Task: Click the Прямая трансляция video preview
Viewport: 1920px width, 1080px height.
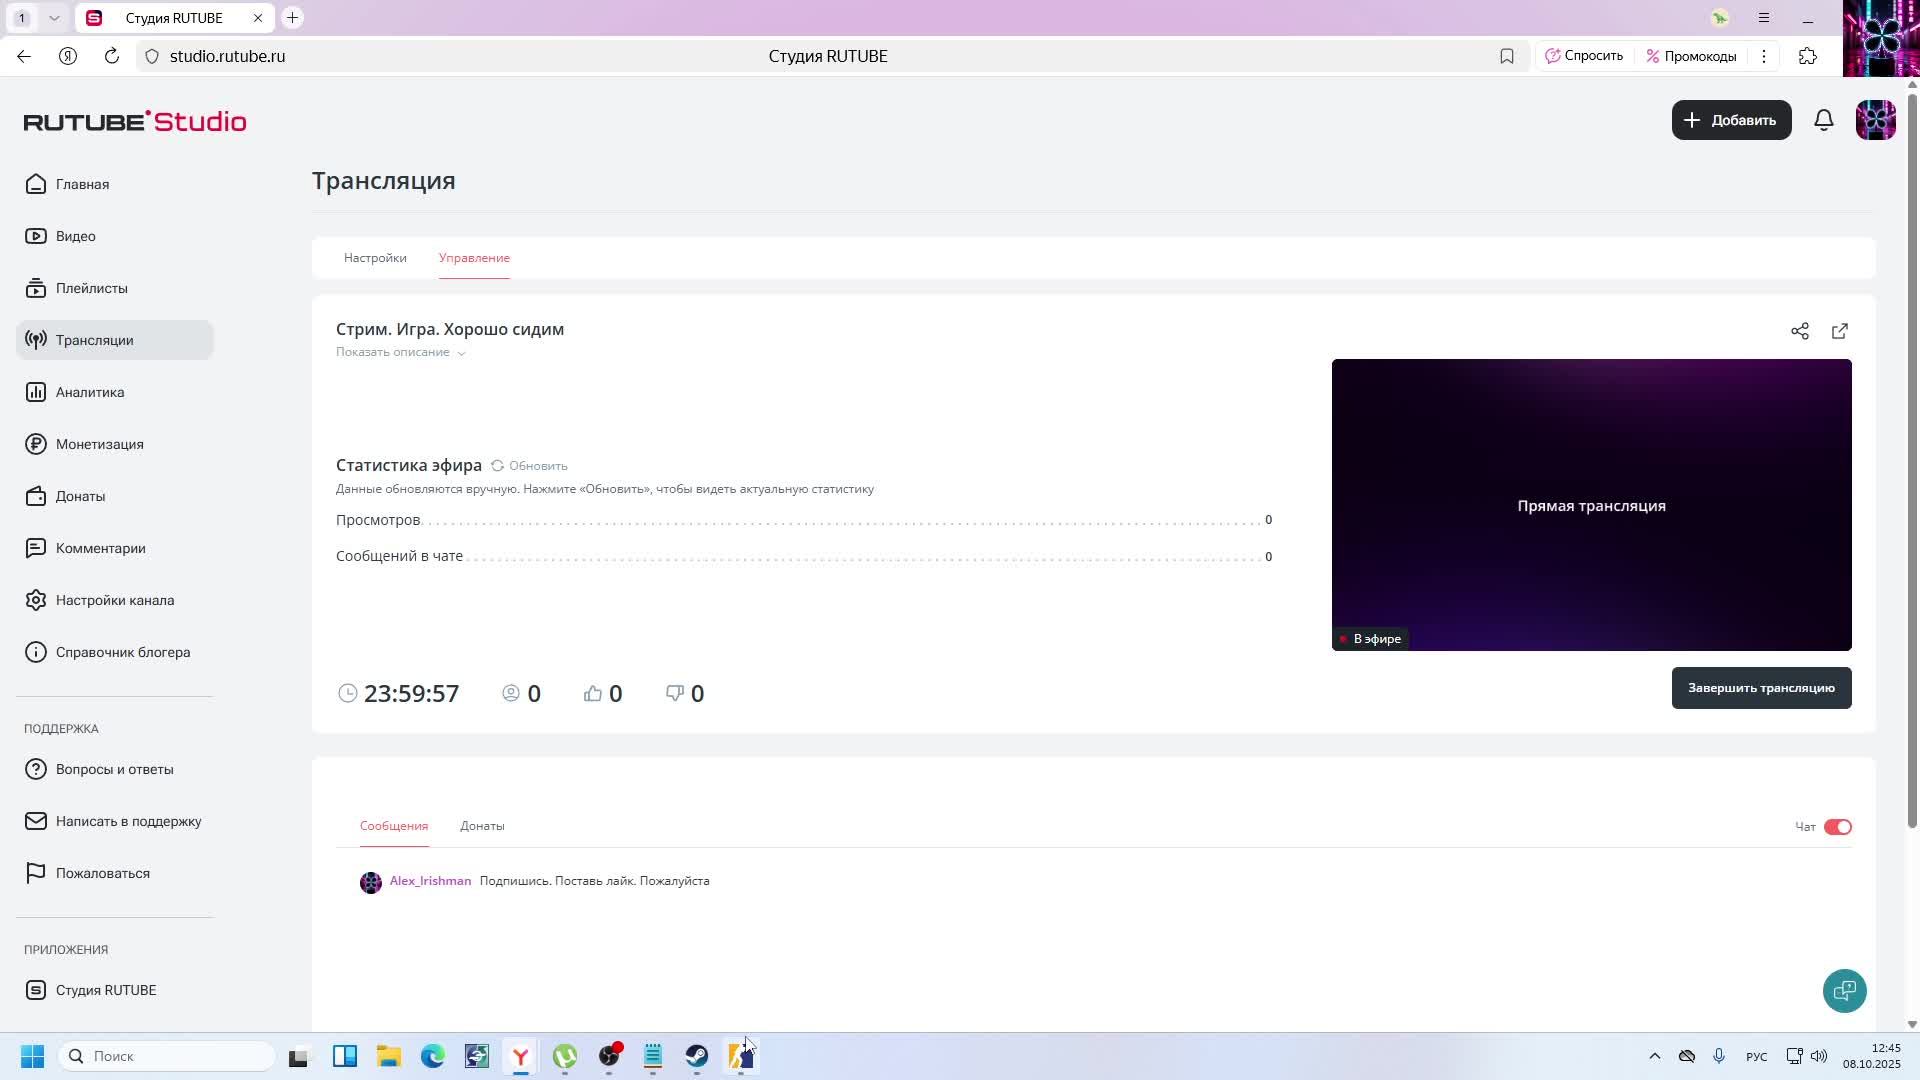Action: click(x=1591, y=505)
